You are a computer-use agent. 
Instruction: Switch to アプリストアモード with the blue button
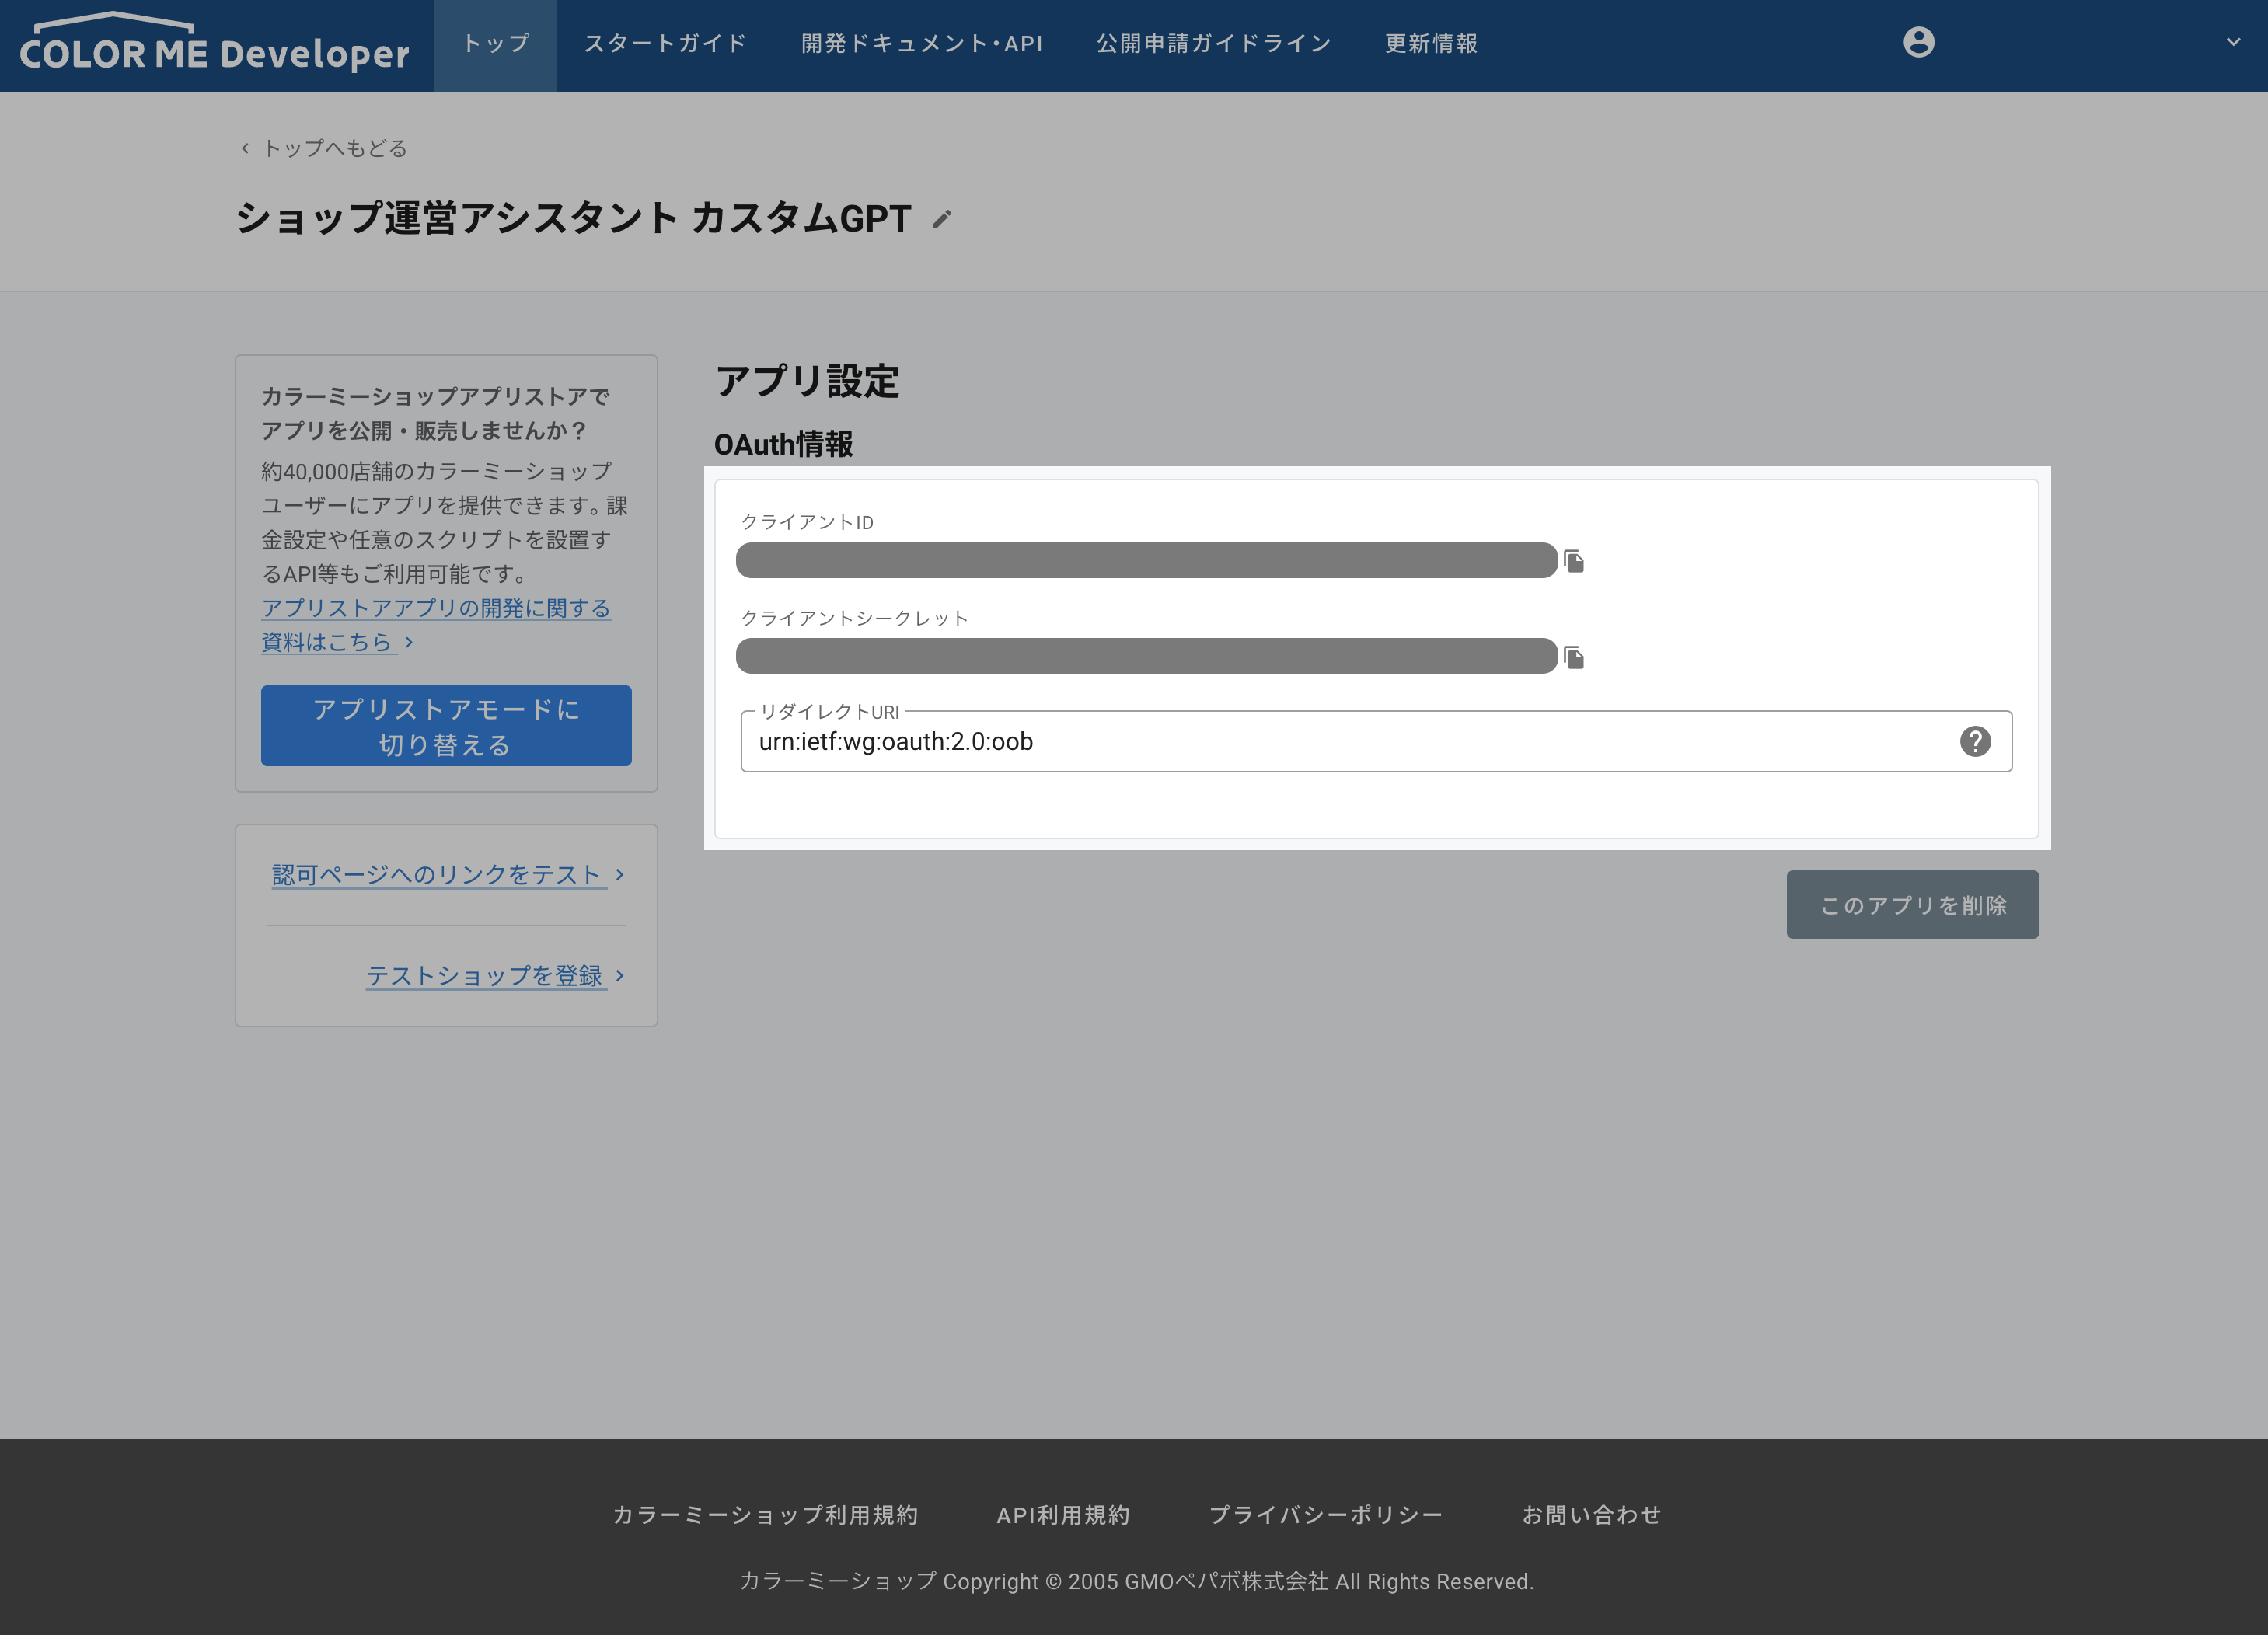[445, 726]
